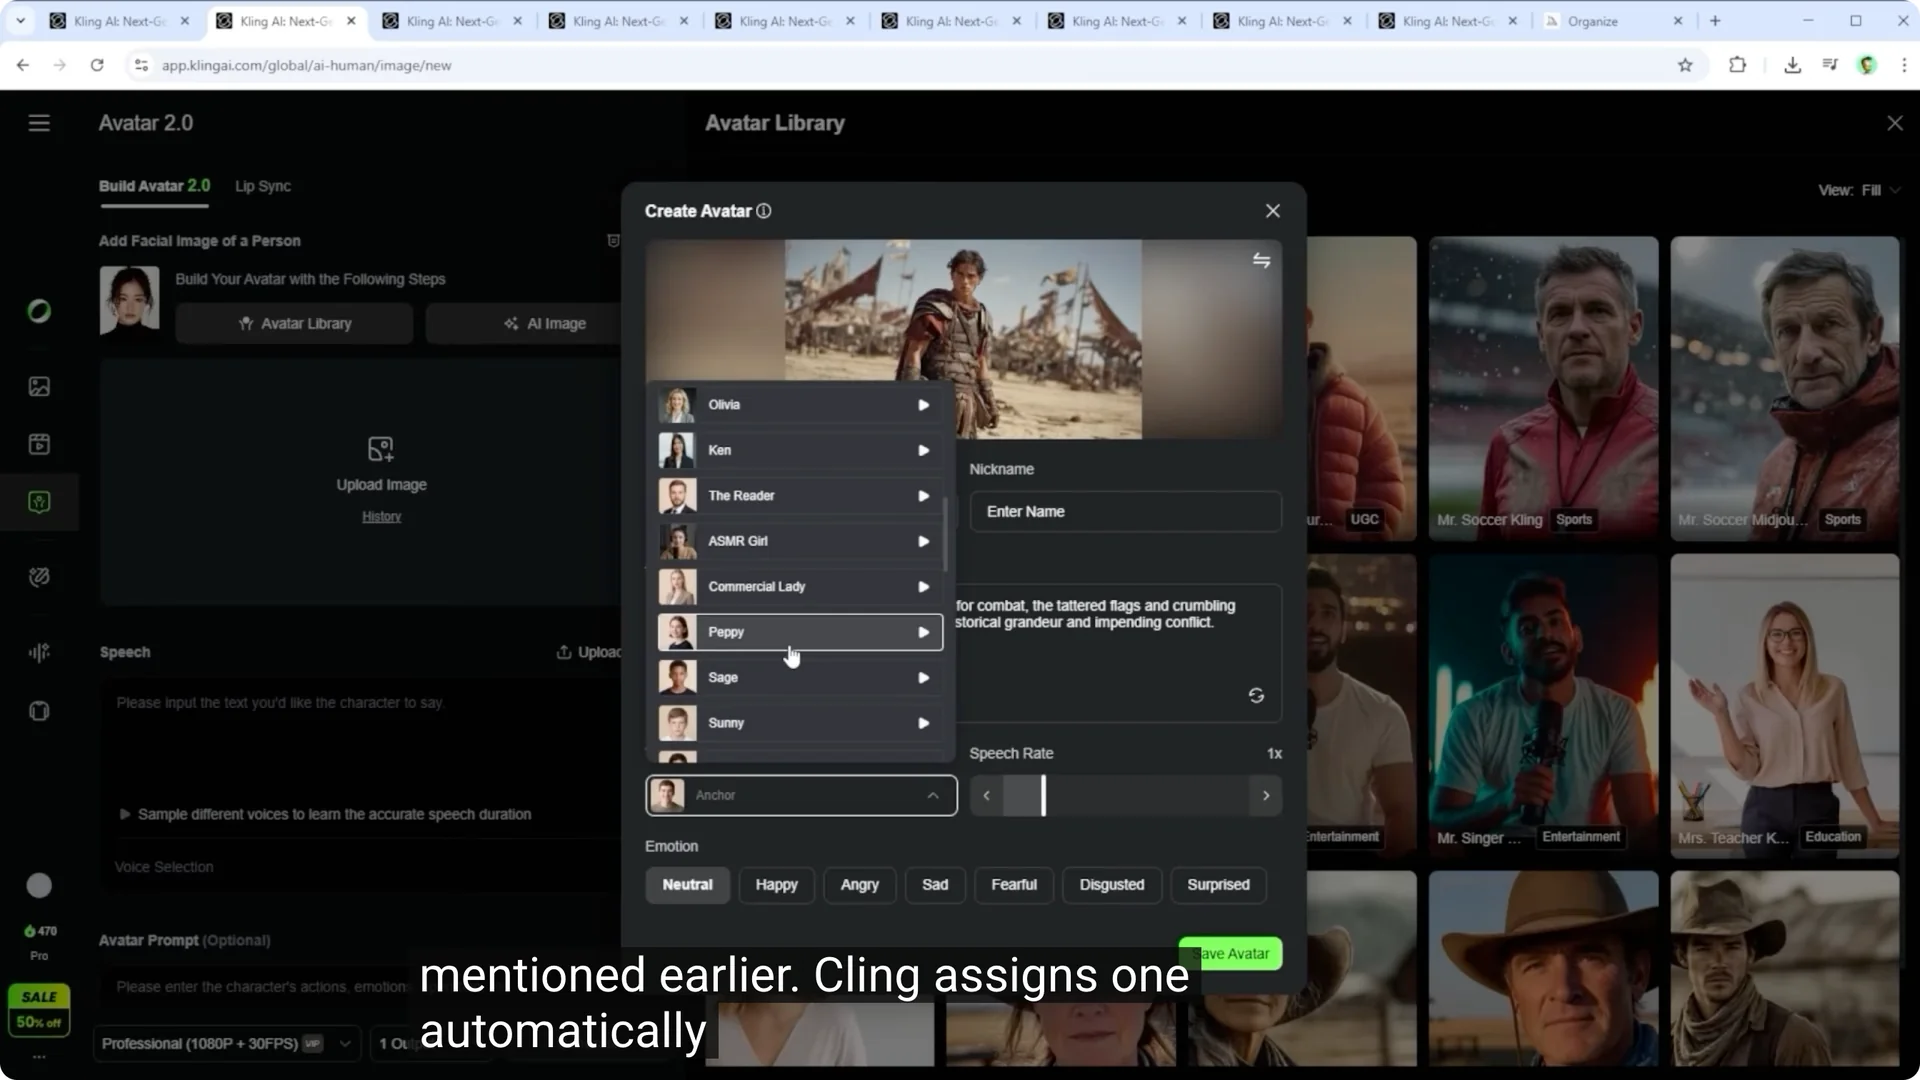Select the Happy emotion
This screenshot has height=1080, width=1920.
776,885
